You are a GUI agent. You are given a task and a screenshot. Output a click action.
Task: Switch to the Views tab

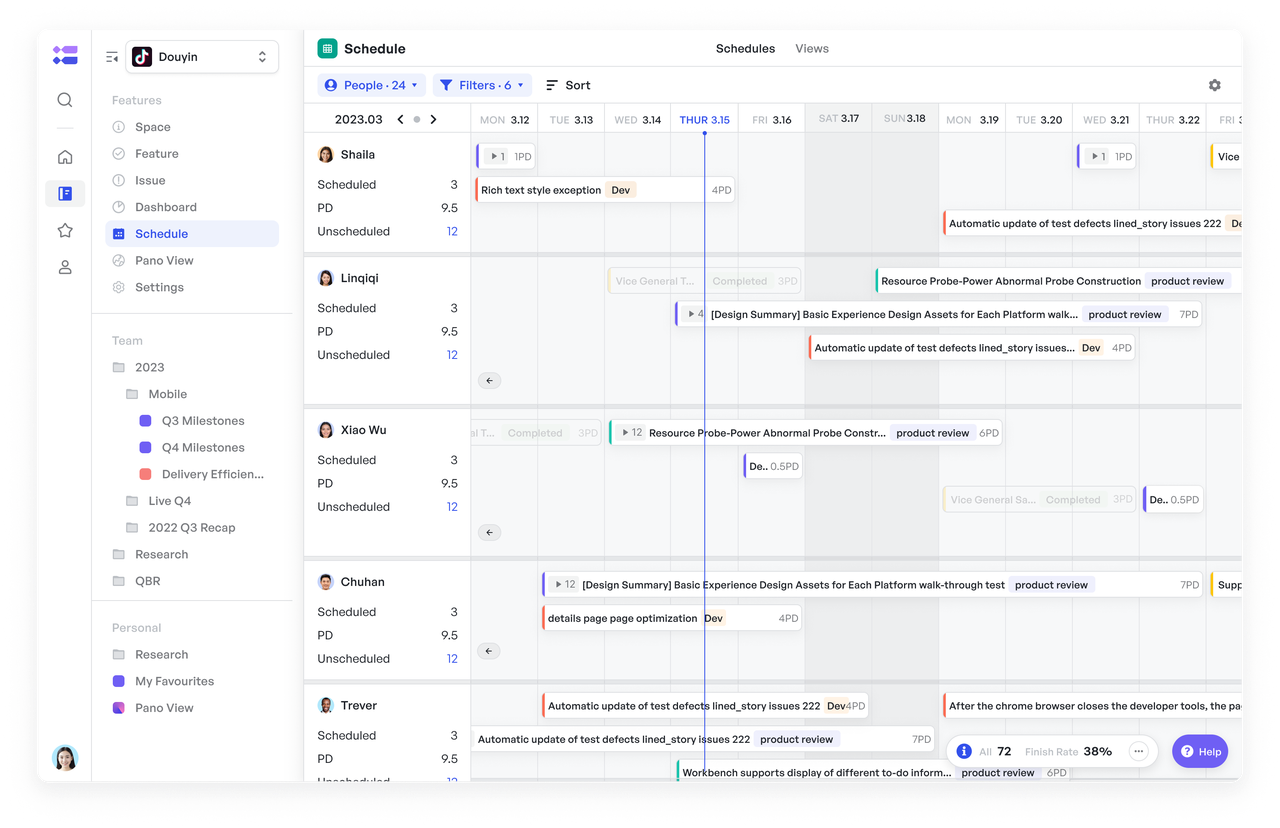pos(811,48)
